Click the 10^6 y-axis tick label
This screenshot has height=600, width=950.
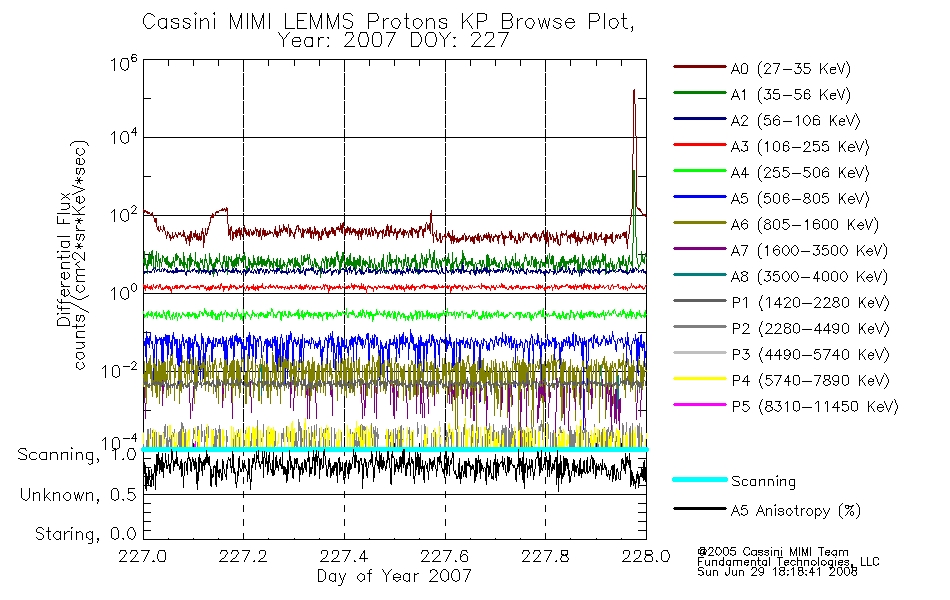click(124, 63)
